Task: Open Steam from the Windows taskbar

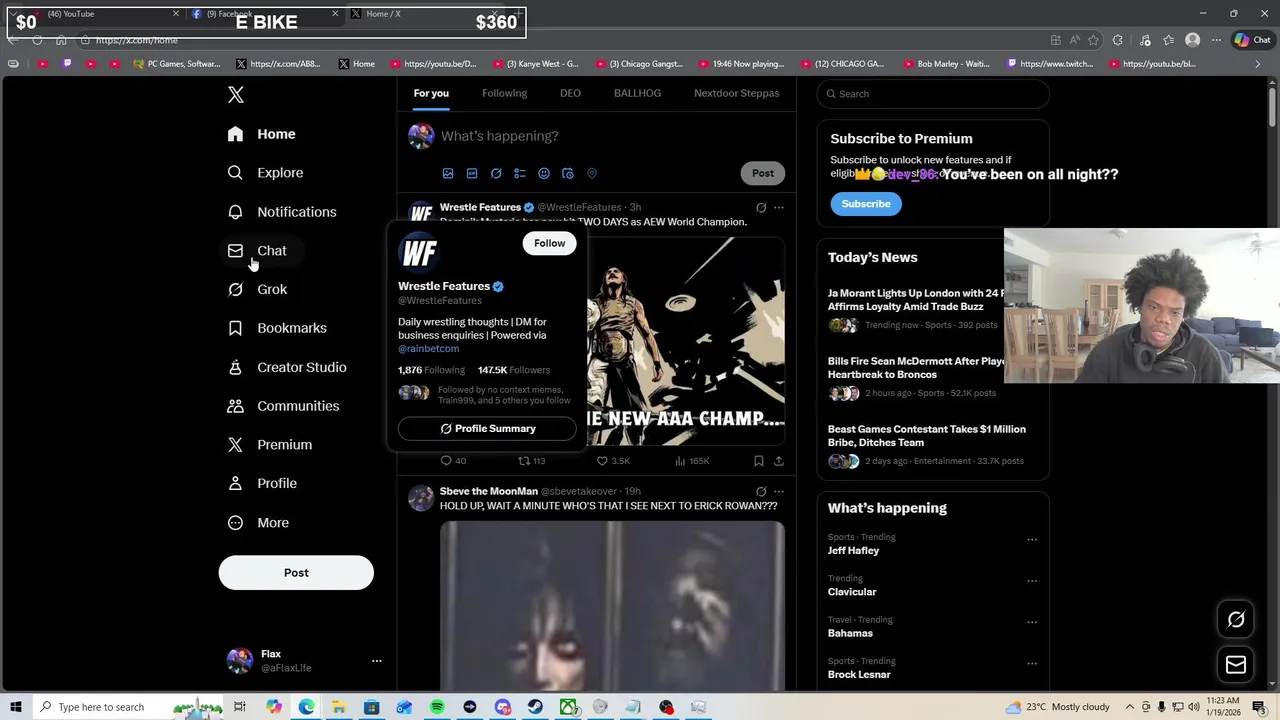Action: [535, 707]
